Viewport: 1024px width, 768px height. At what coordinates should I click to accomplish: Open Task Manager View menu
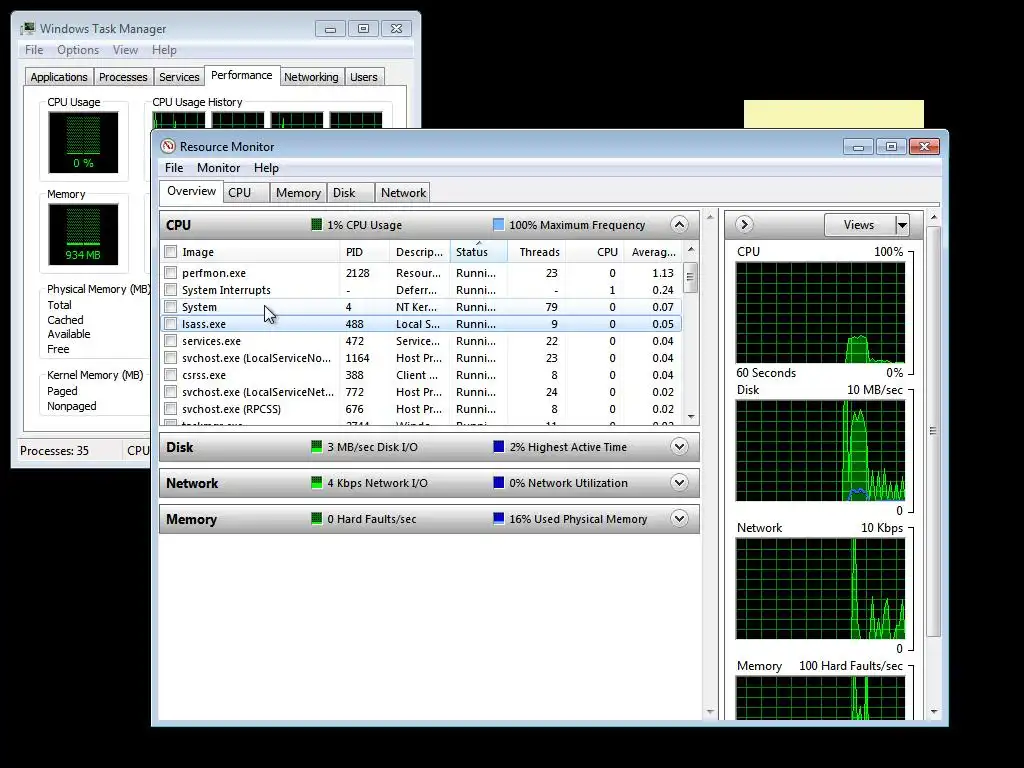pyautogui.click(x=125, y=50)
